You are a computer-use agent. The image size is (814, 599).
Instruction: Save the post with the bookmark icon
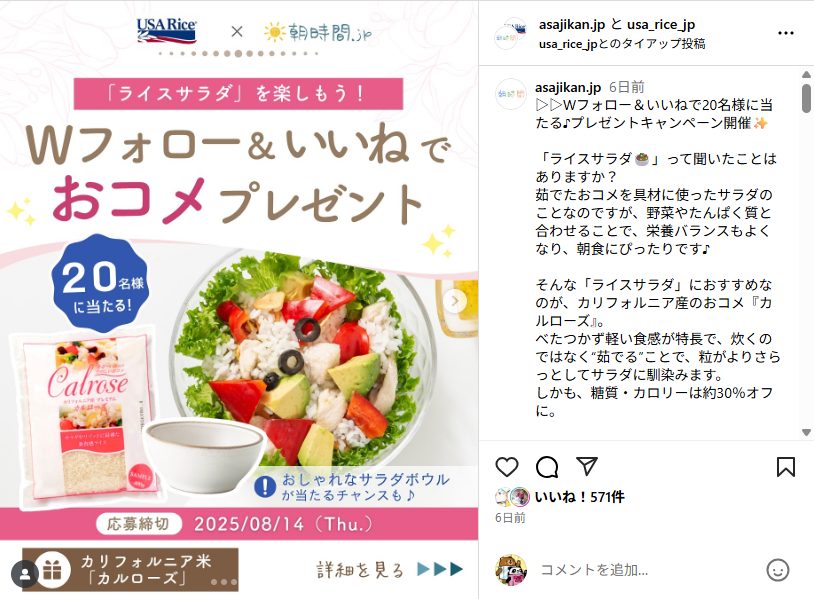click(785, 467)
